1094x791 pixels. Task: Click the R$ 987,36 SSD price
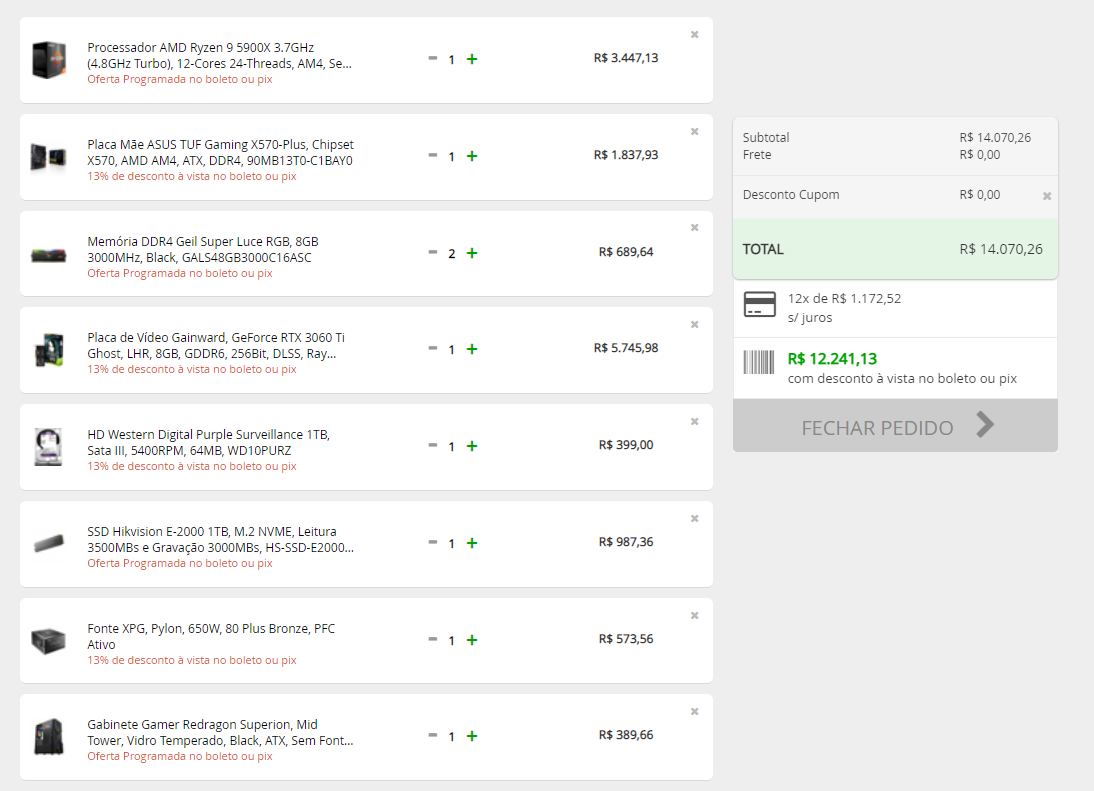tap(626, 542)
